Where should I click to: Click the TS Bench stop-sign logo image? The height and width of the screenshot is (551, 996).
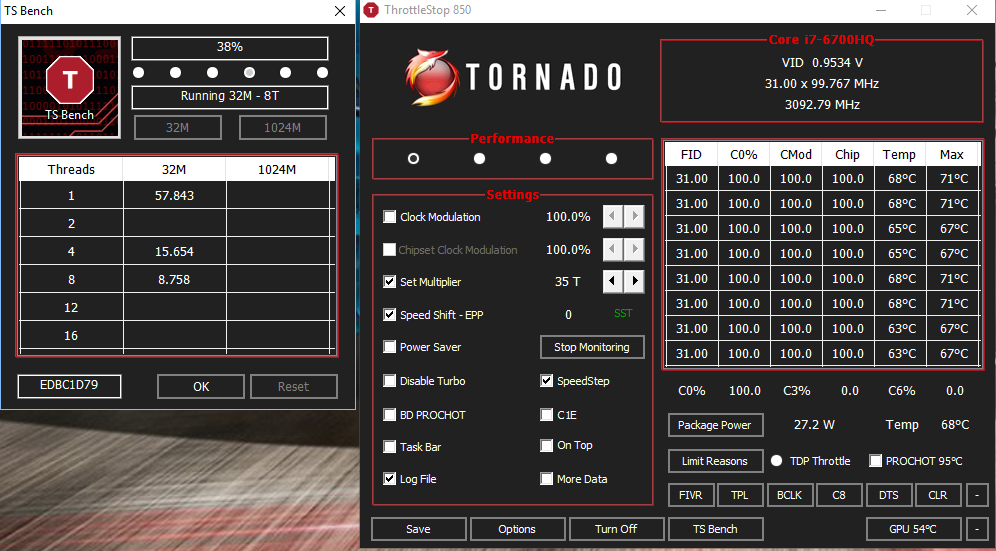pyautogui.click(x=70, y=87)
